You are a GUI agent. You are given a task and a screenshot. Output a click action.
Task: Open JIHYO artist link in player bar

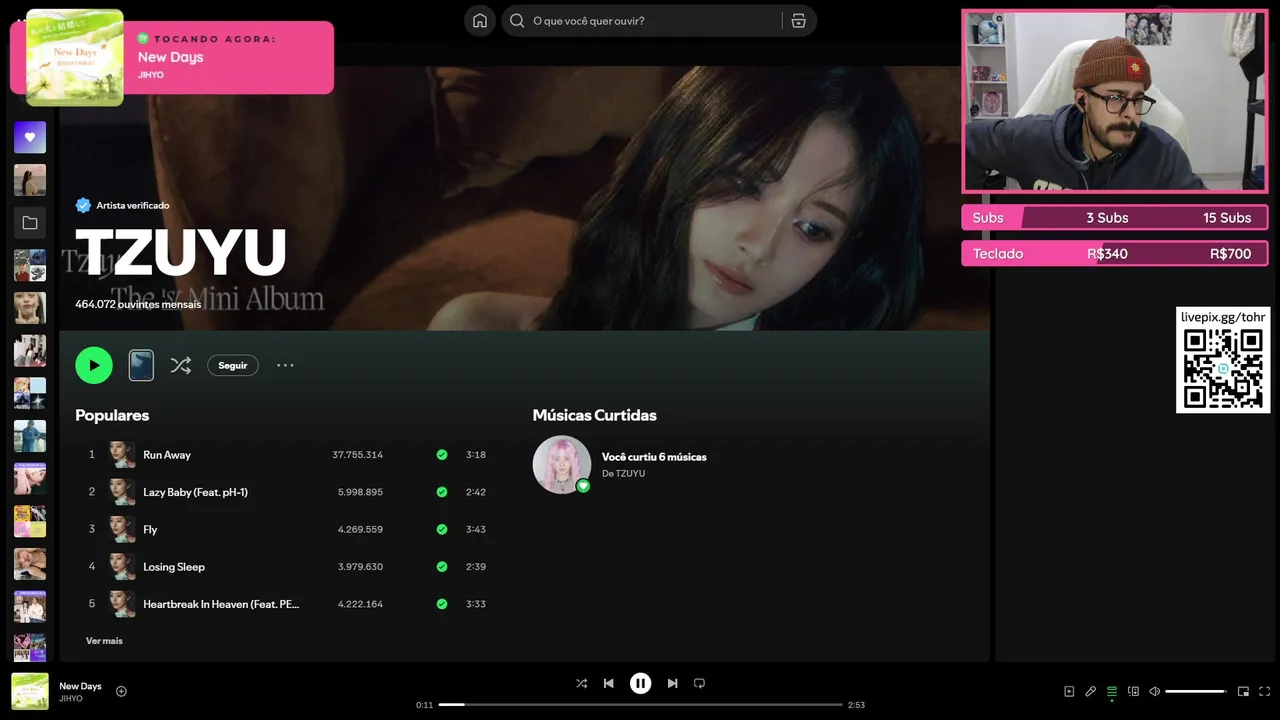(70, 699)
